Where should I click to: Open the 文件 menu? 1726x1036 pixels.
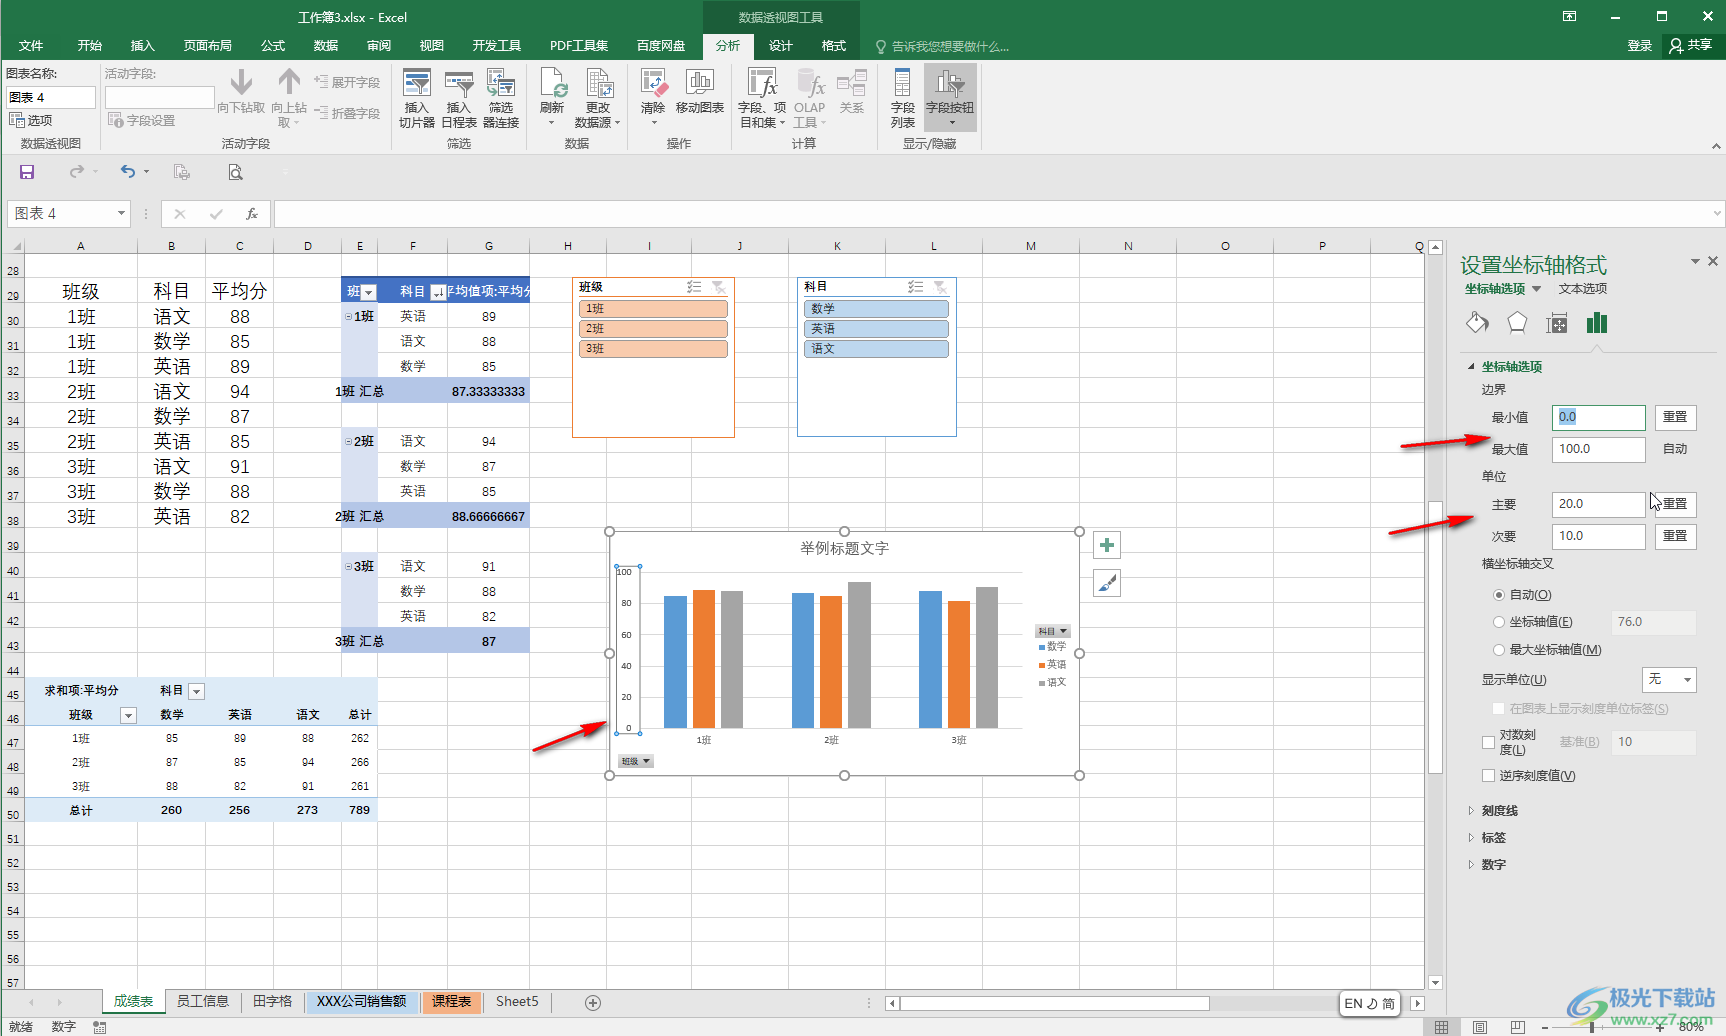click(x=31, y=46)
